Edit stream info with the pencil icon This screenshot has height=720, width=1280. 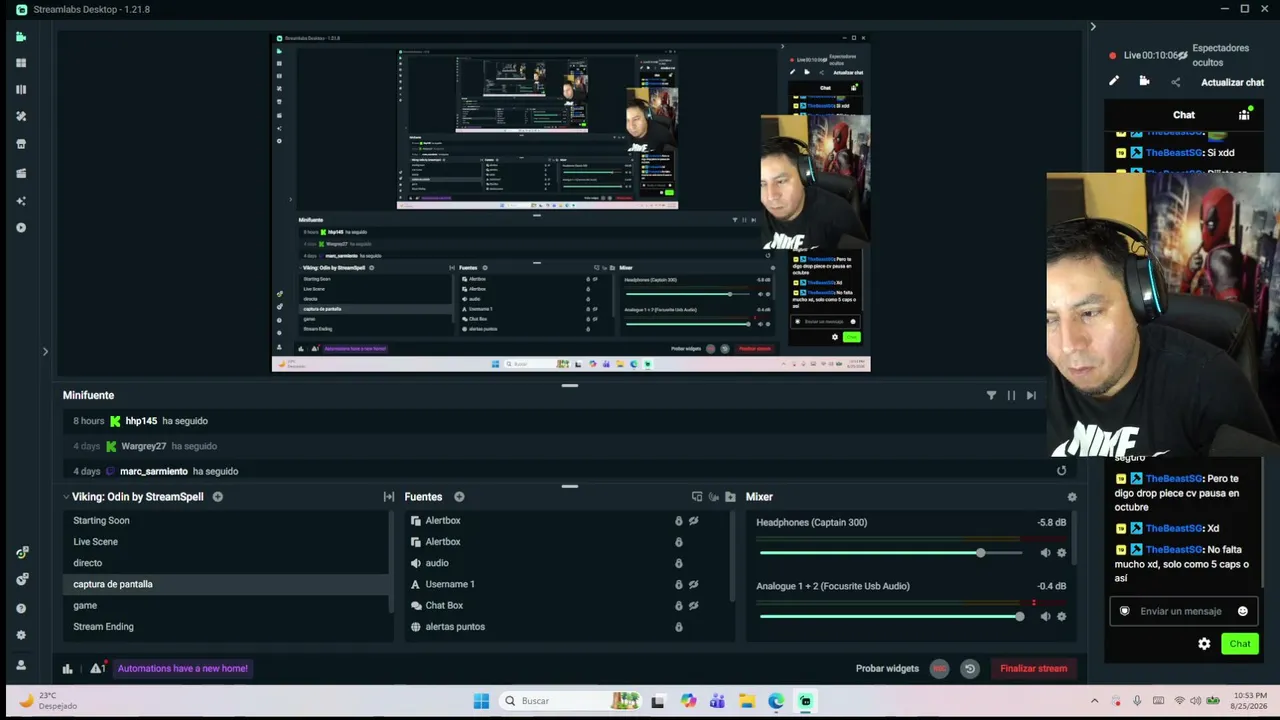[1114, 81]
